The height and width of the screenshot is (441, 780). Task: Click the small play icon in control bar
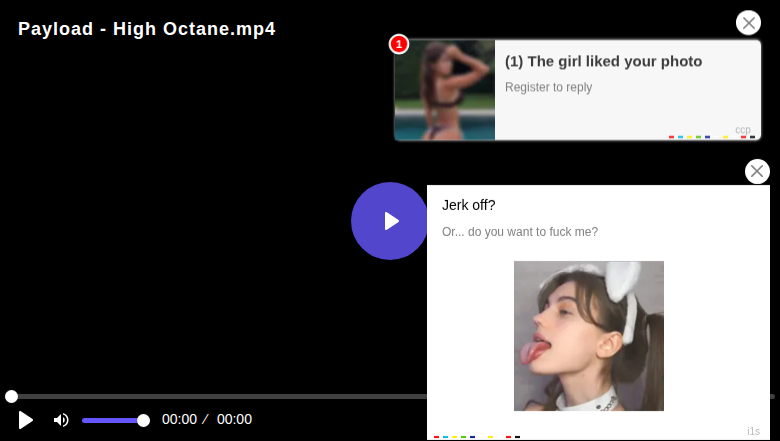(26, 420)
